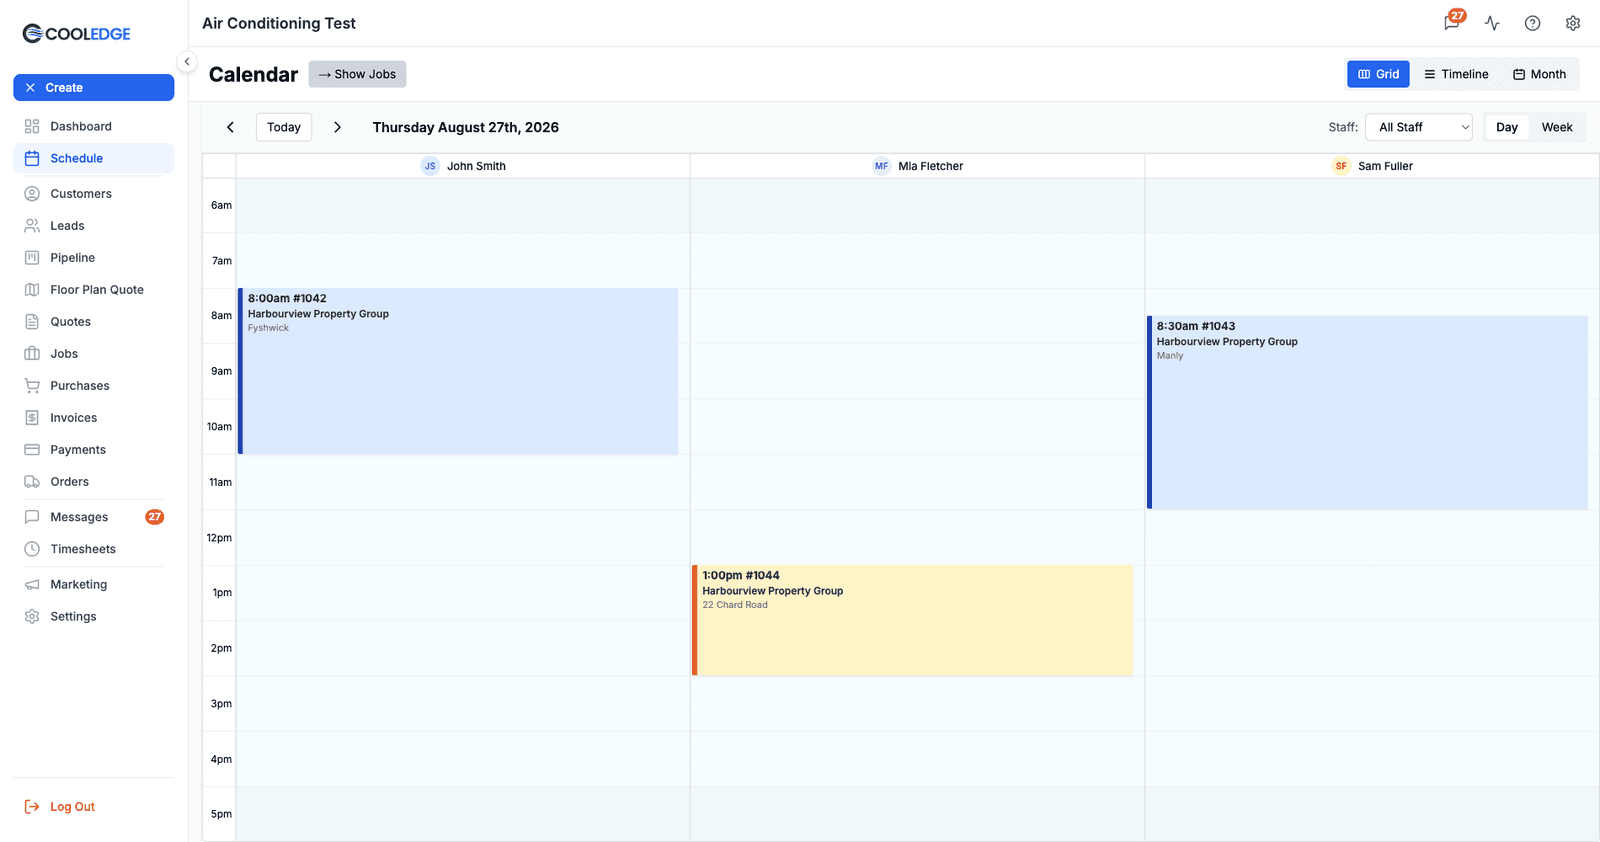
Task: Open Purchases from the sidebar
Action: [93, 386]
